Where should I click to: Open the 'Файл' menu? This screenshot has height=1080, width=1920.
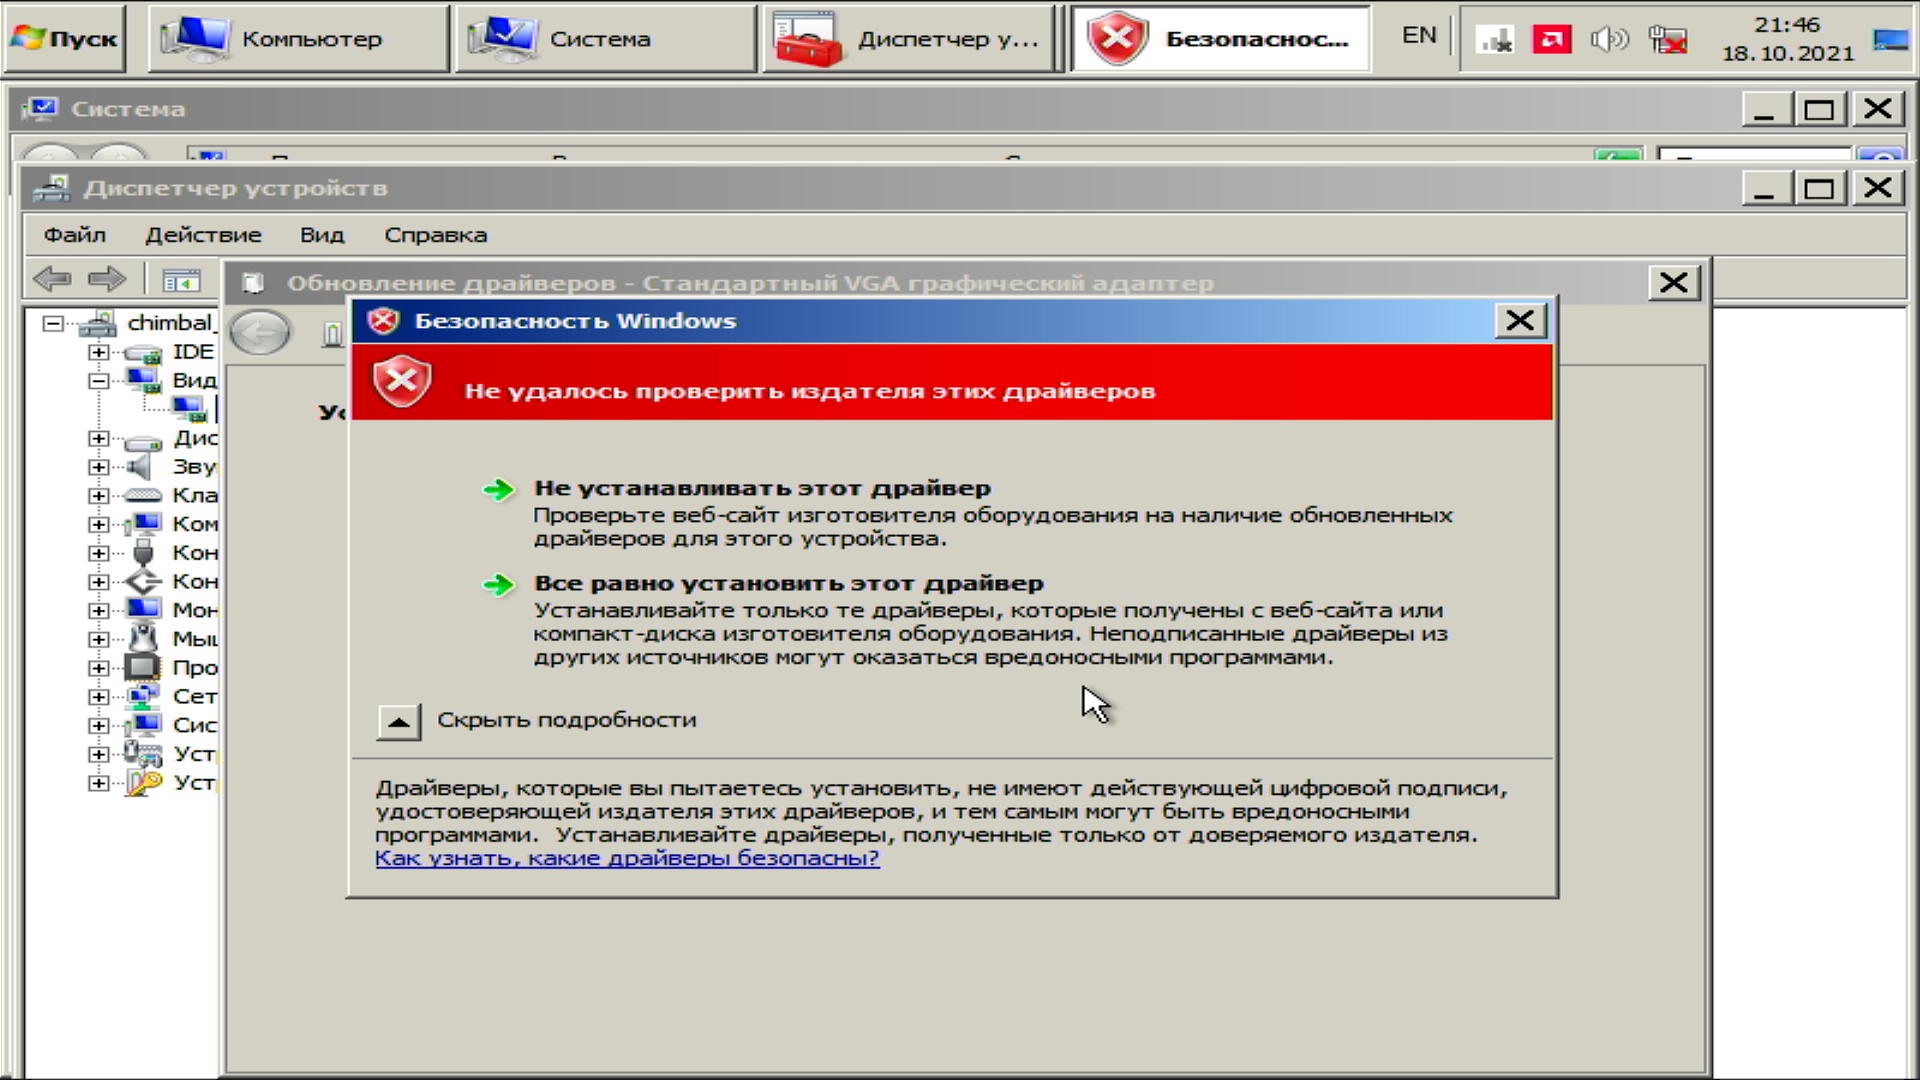tap(74, 235)
